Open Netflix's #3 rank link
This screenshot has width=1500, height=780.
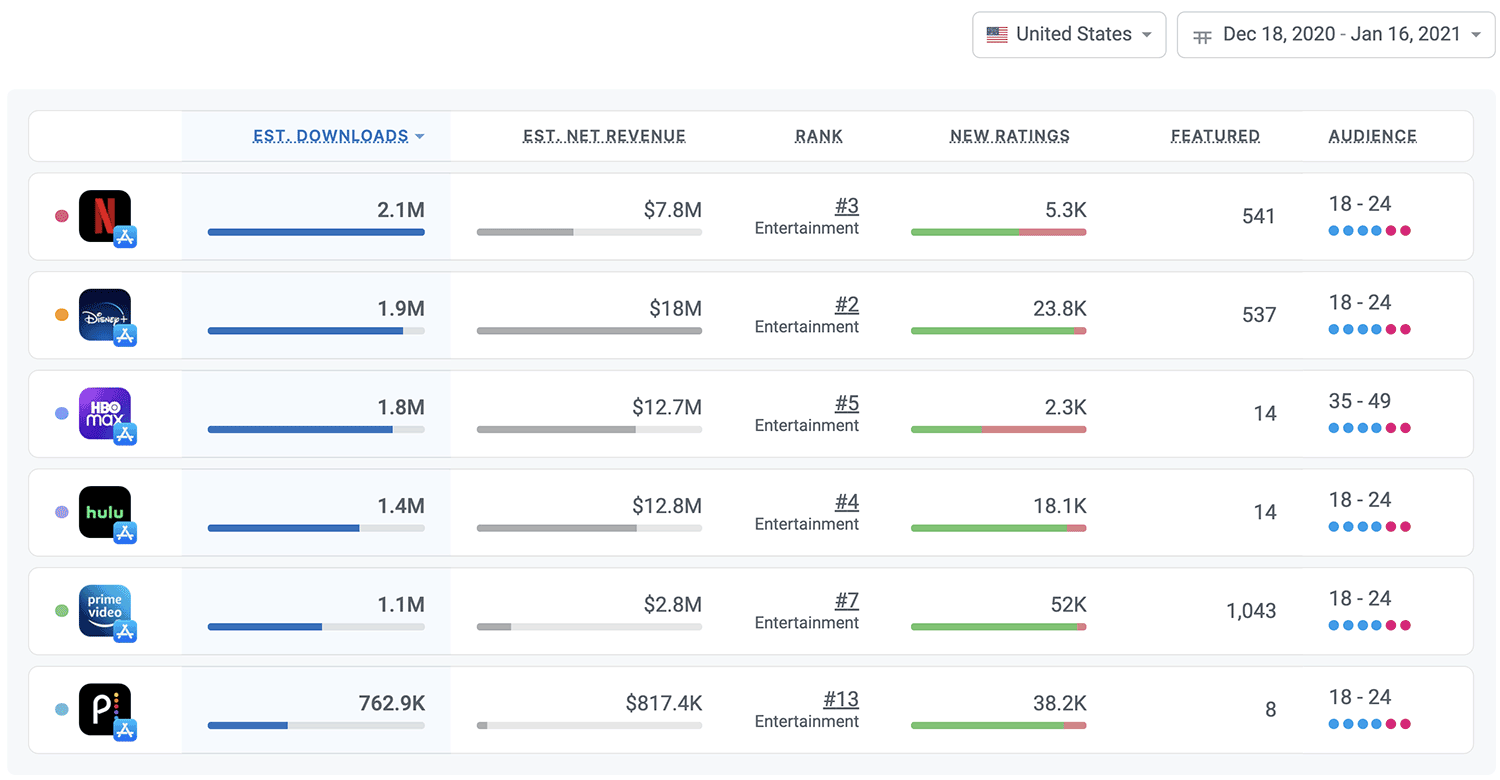click(846, 206)
